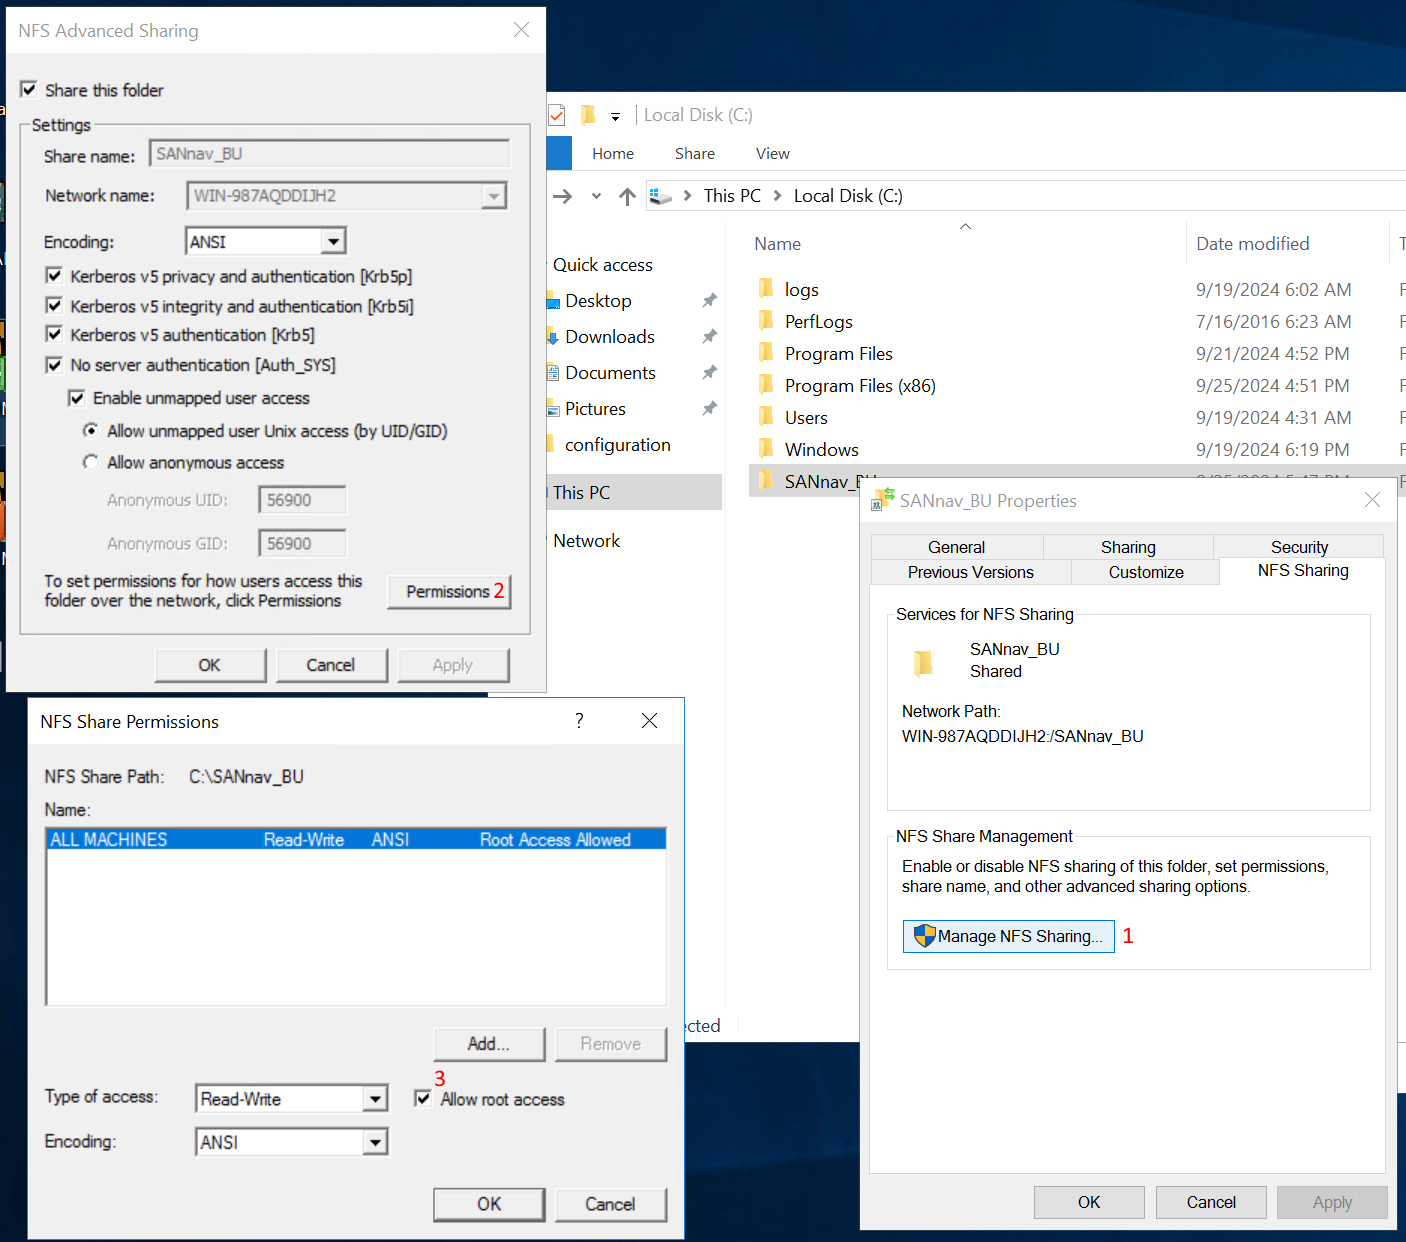This screenshot has height=1242, width=1406.
Task: Click inside the Anonymous UID field
Action: [x=301, y=499]
